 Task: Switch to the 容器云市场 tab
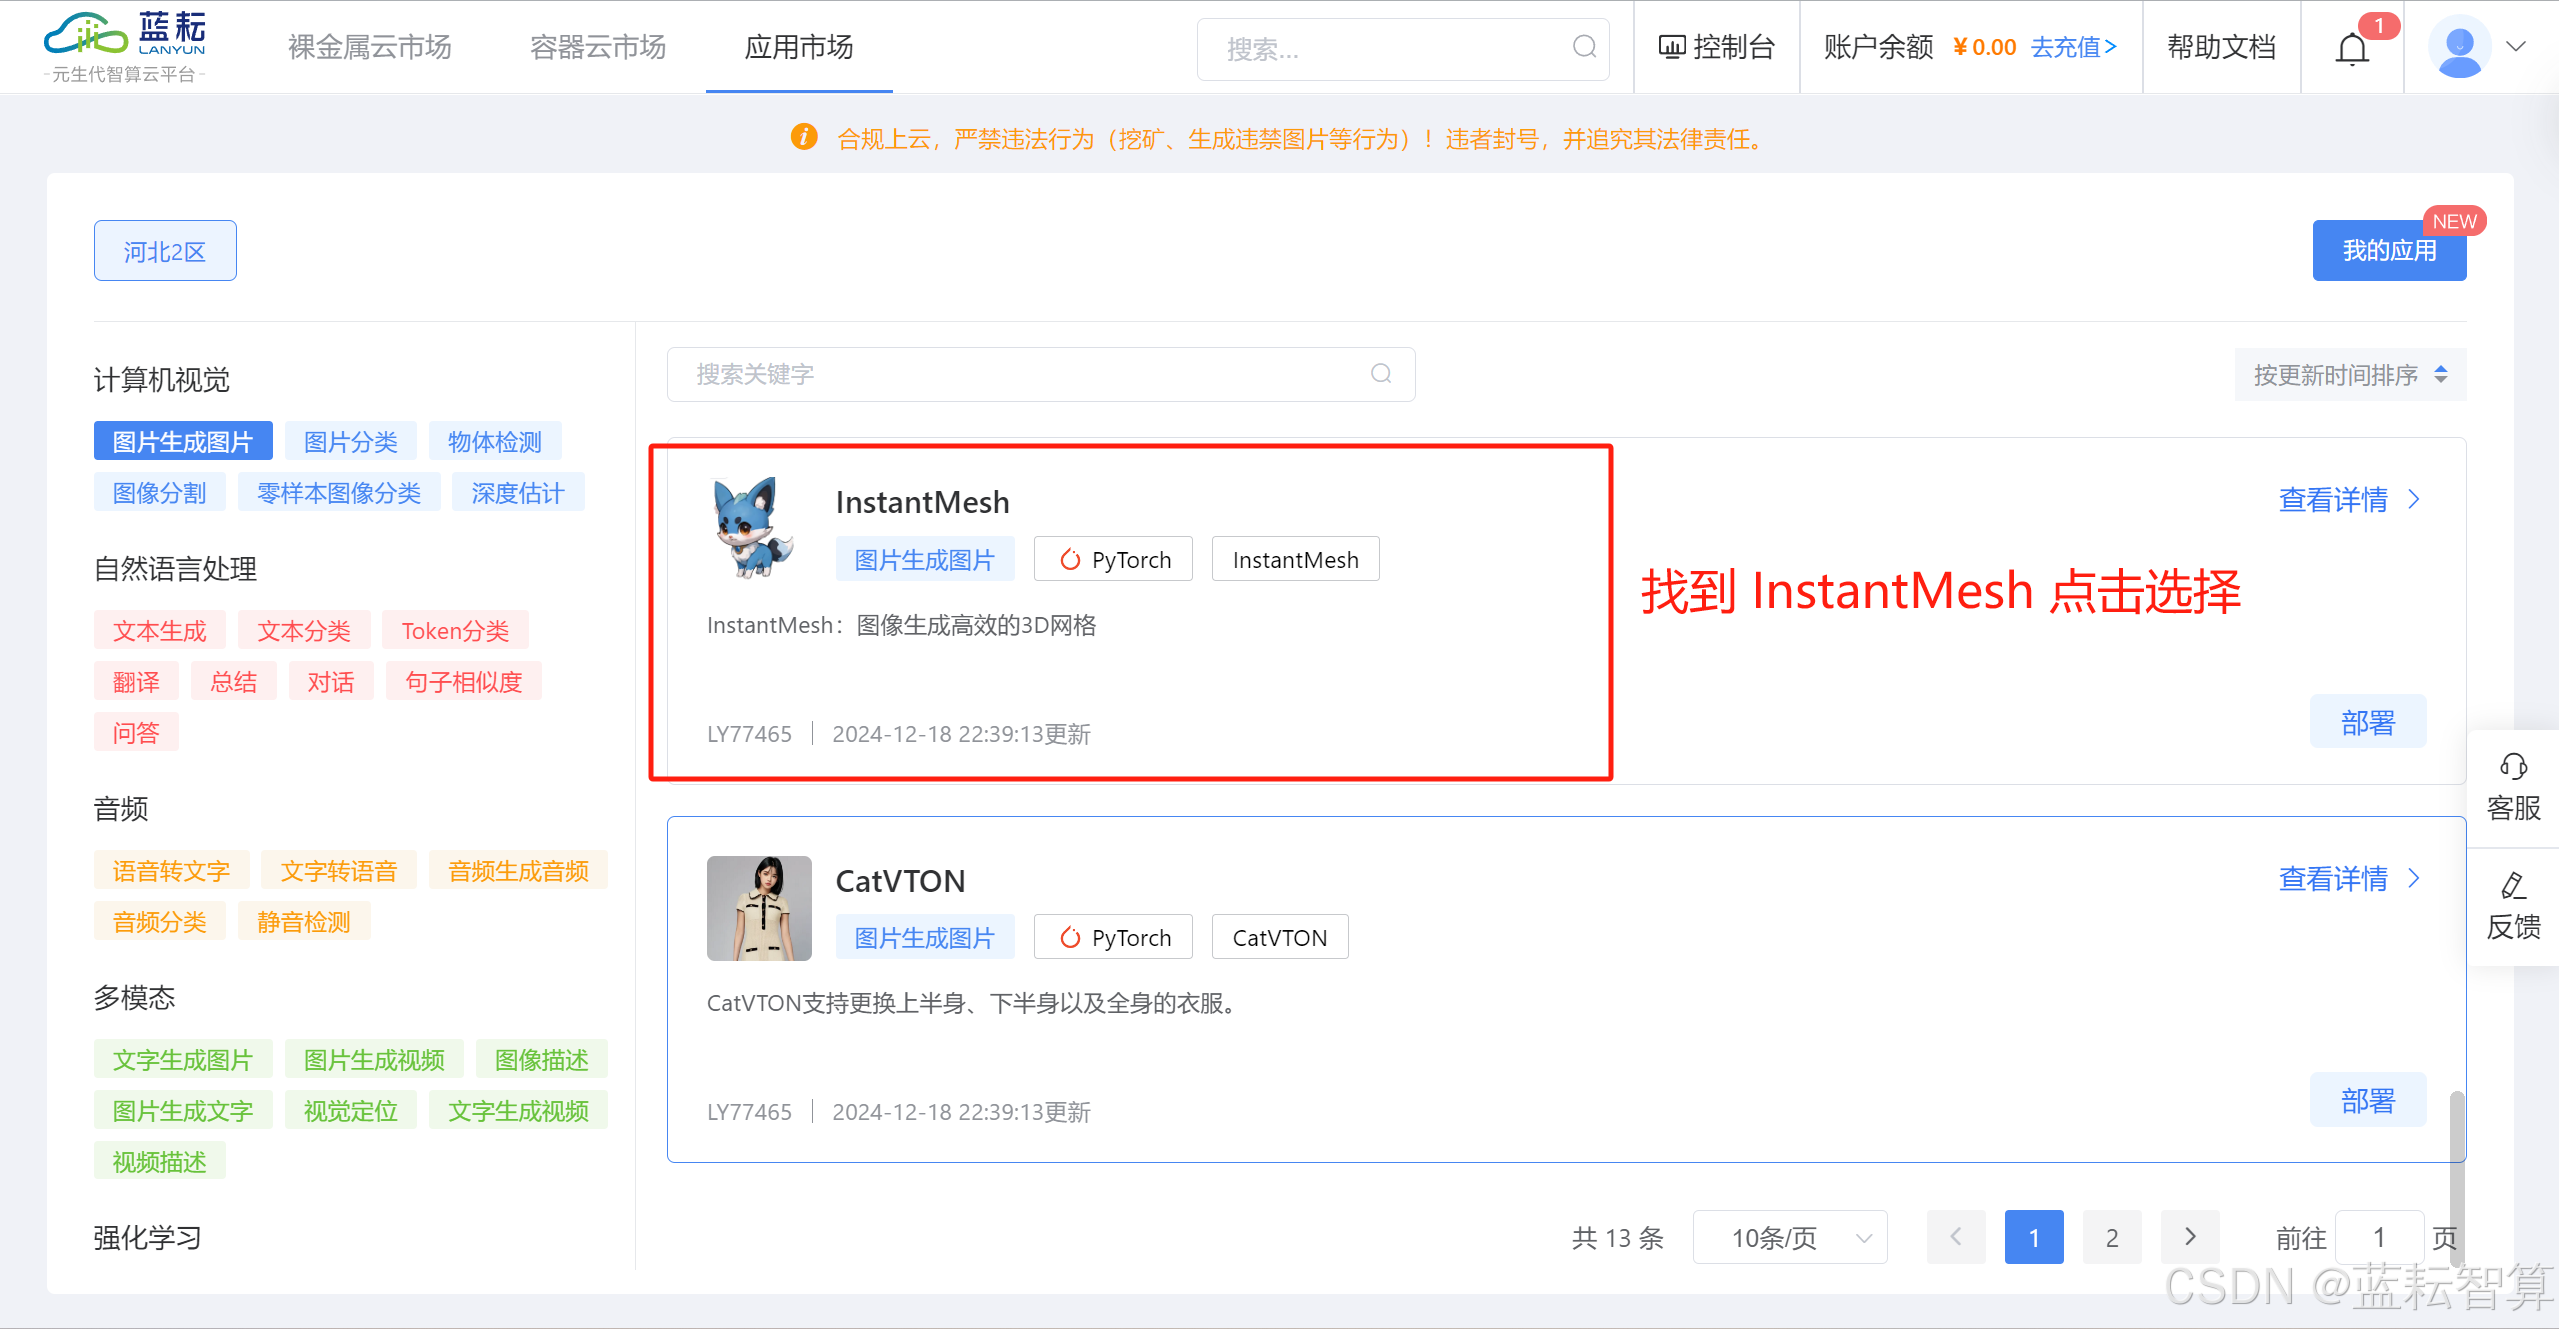597,47
